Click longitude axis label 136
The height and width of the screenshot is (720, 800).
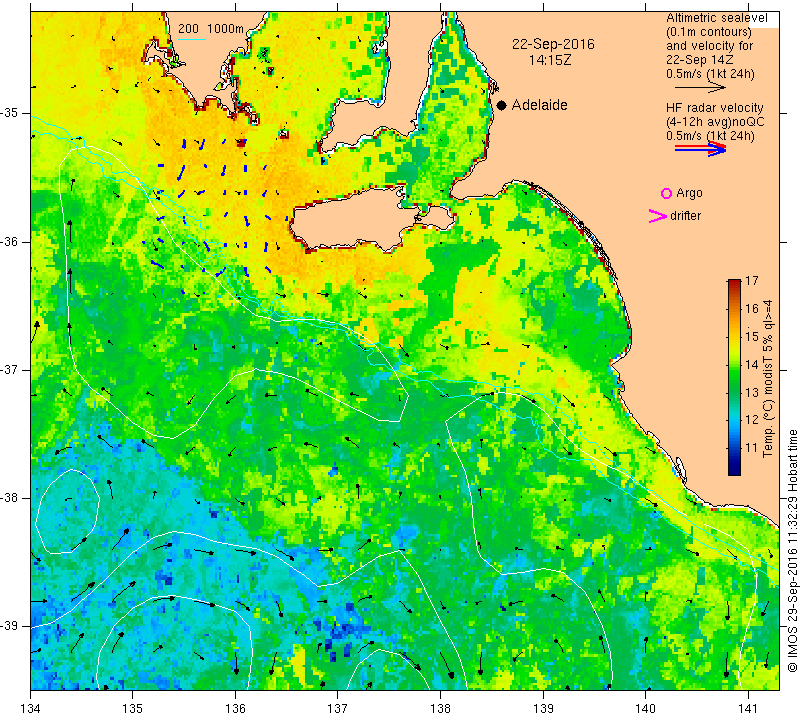[x=235, y=708]
